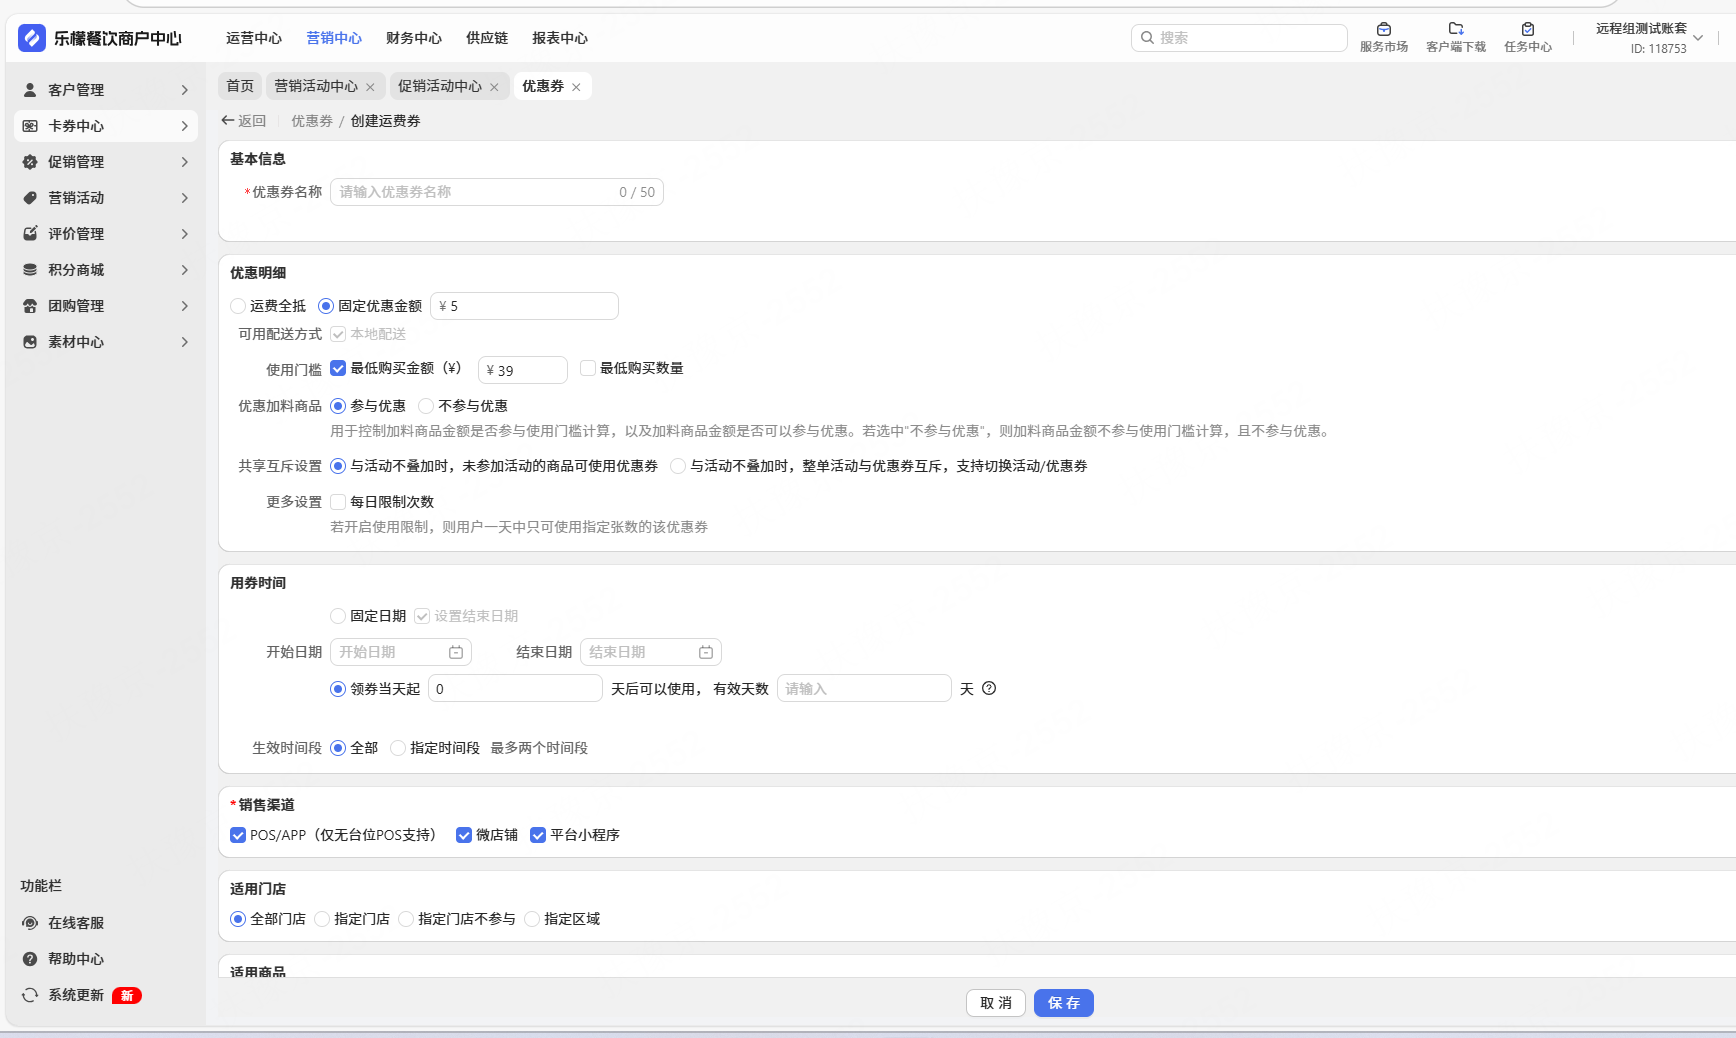The height and width of the screenshot is (1038, 1736).
Task: Select the 不参与优惠 radio option
Action: pos(426,406)
